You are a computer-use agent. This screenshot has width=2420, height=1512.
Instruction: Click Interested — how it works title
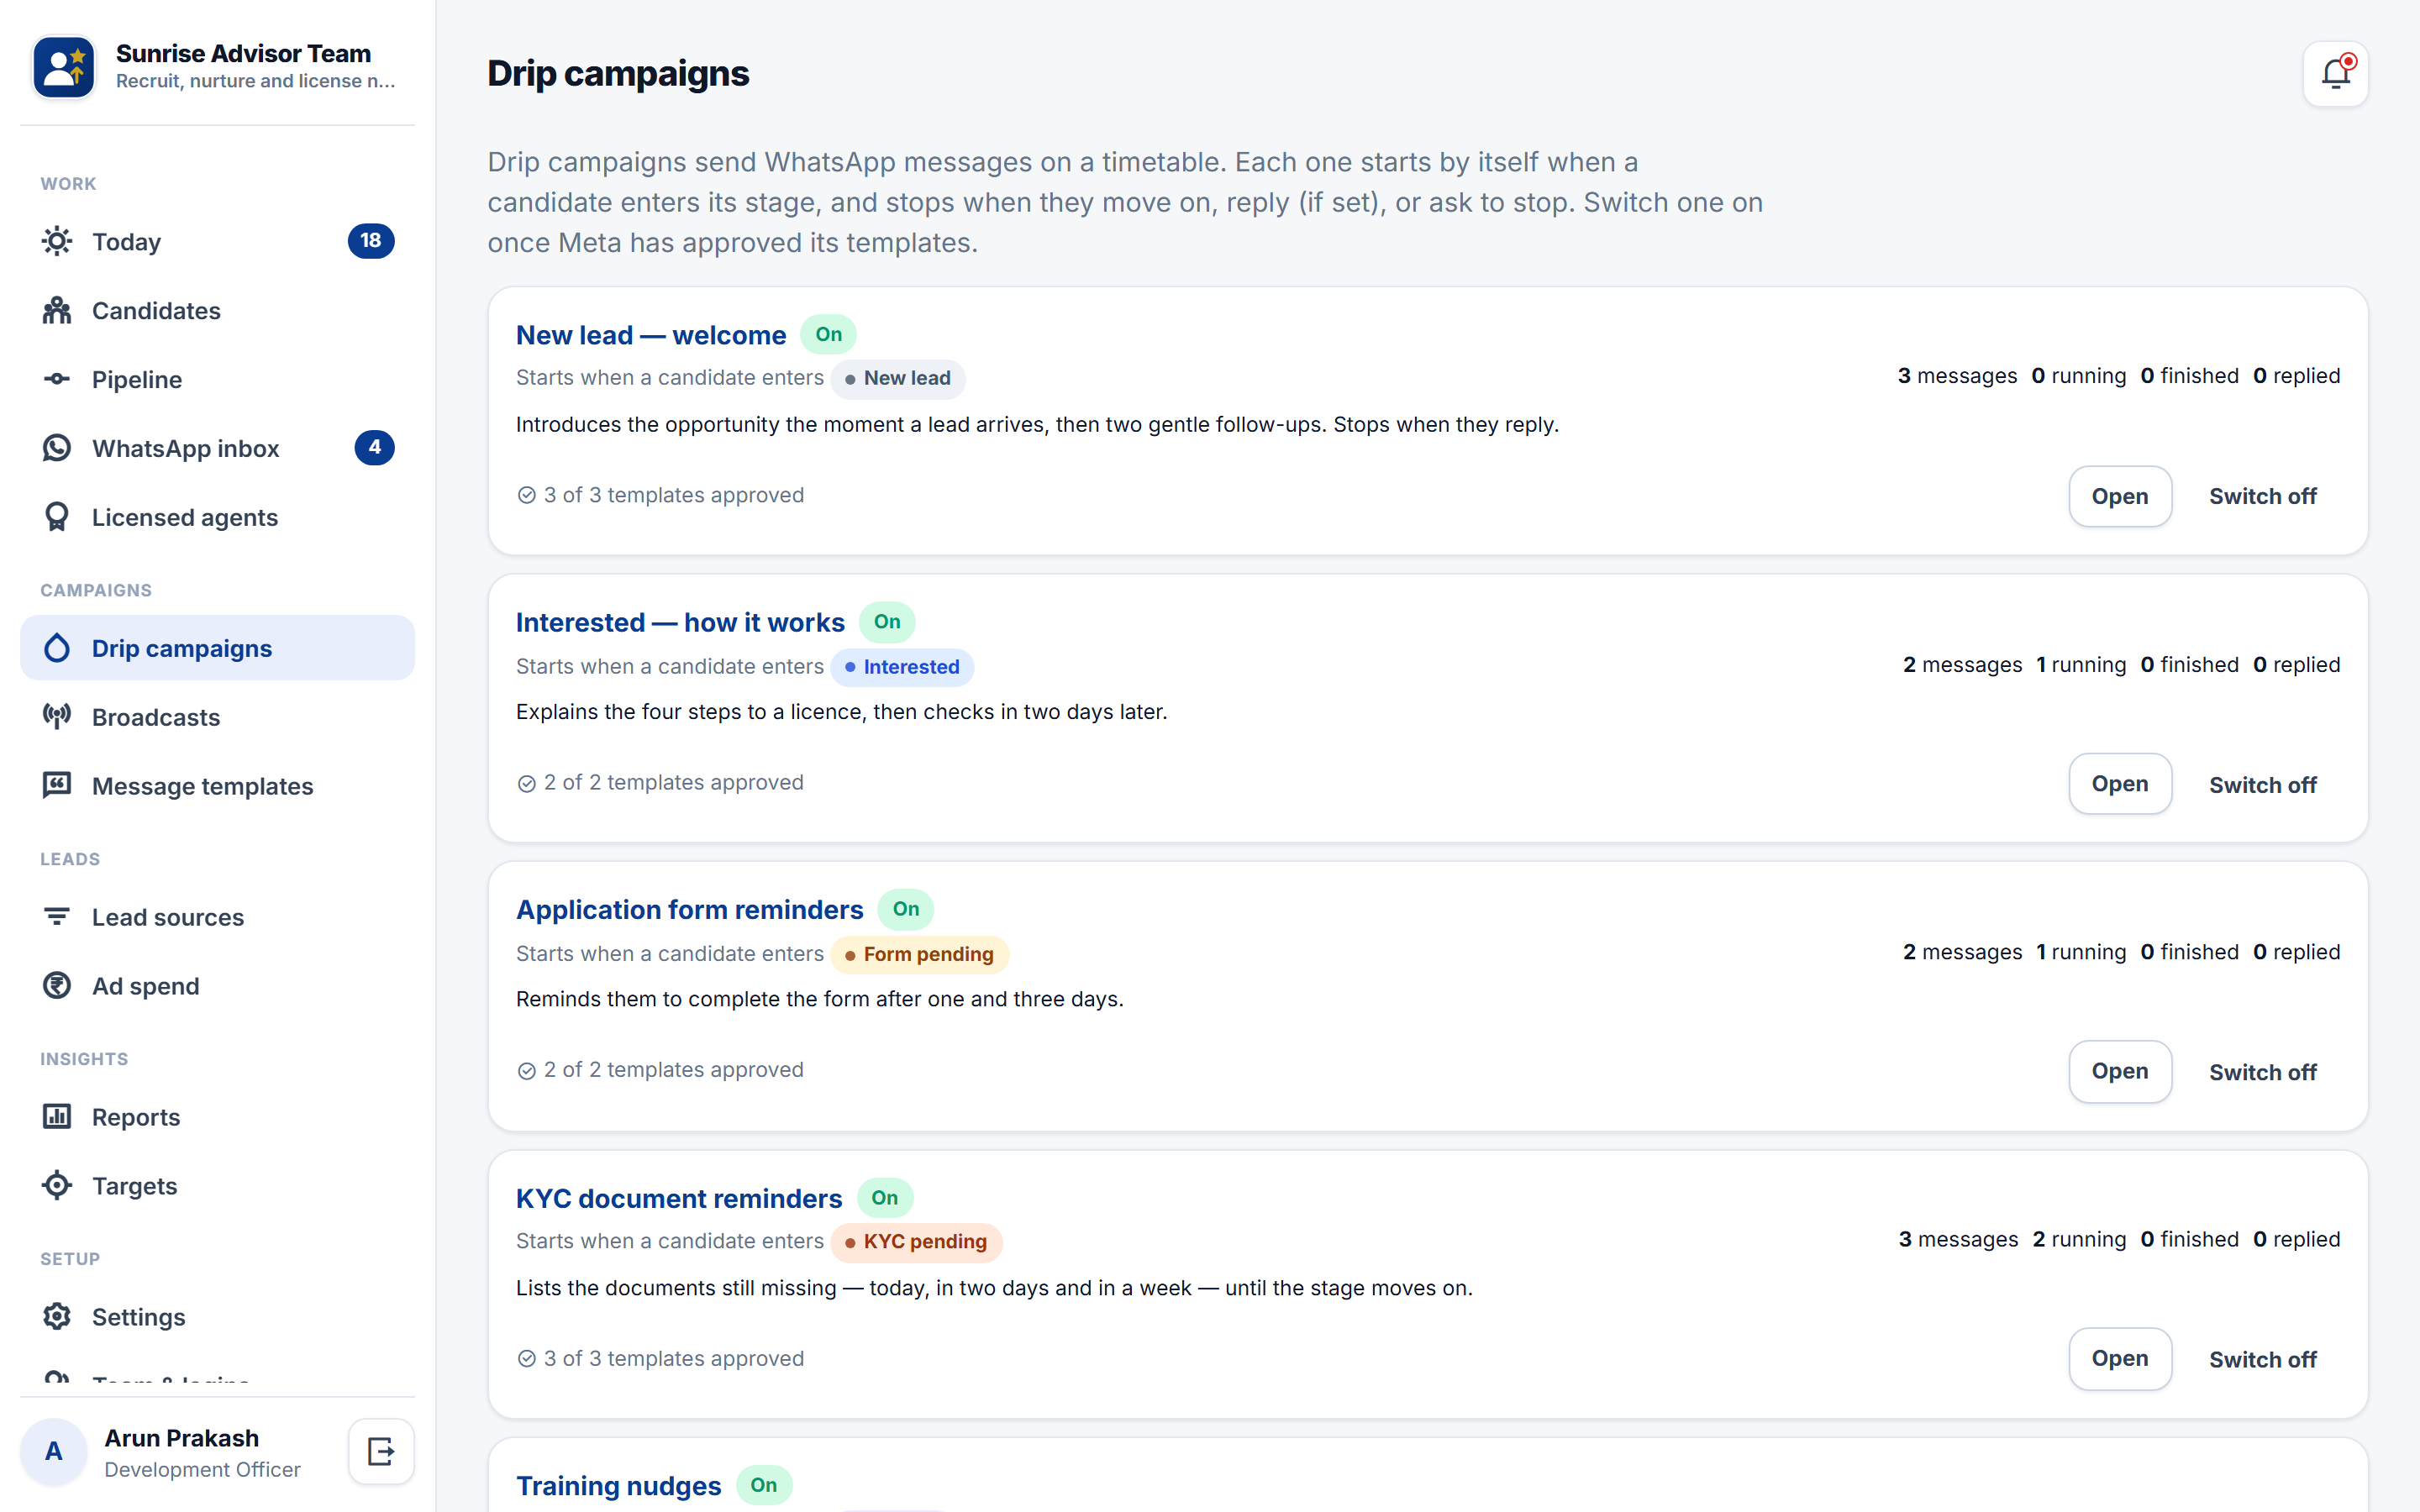pyautogui.click(x=680, y=622)
